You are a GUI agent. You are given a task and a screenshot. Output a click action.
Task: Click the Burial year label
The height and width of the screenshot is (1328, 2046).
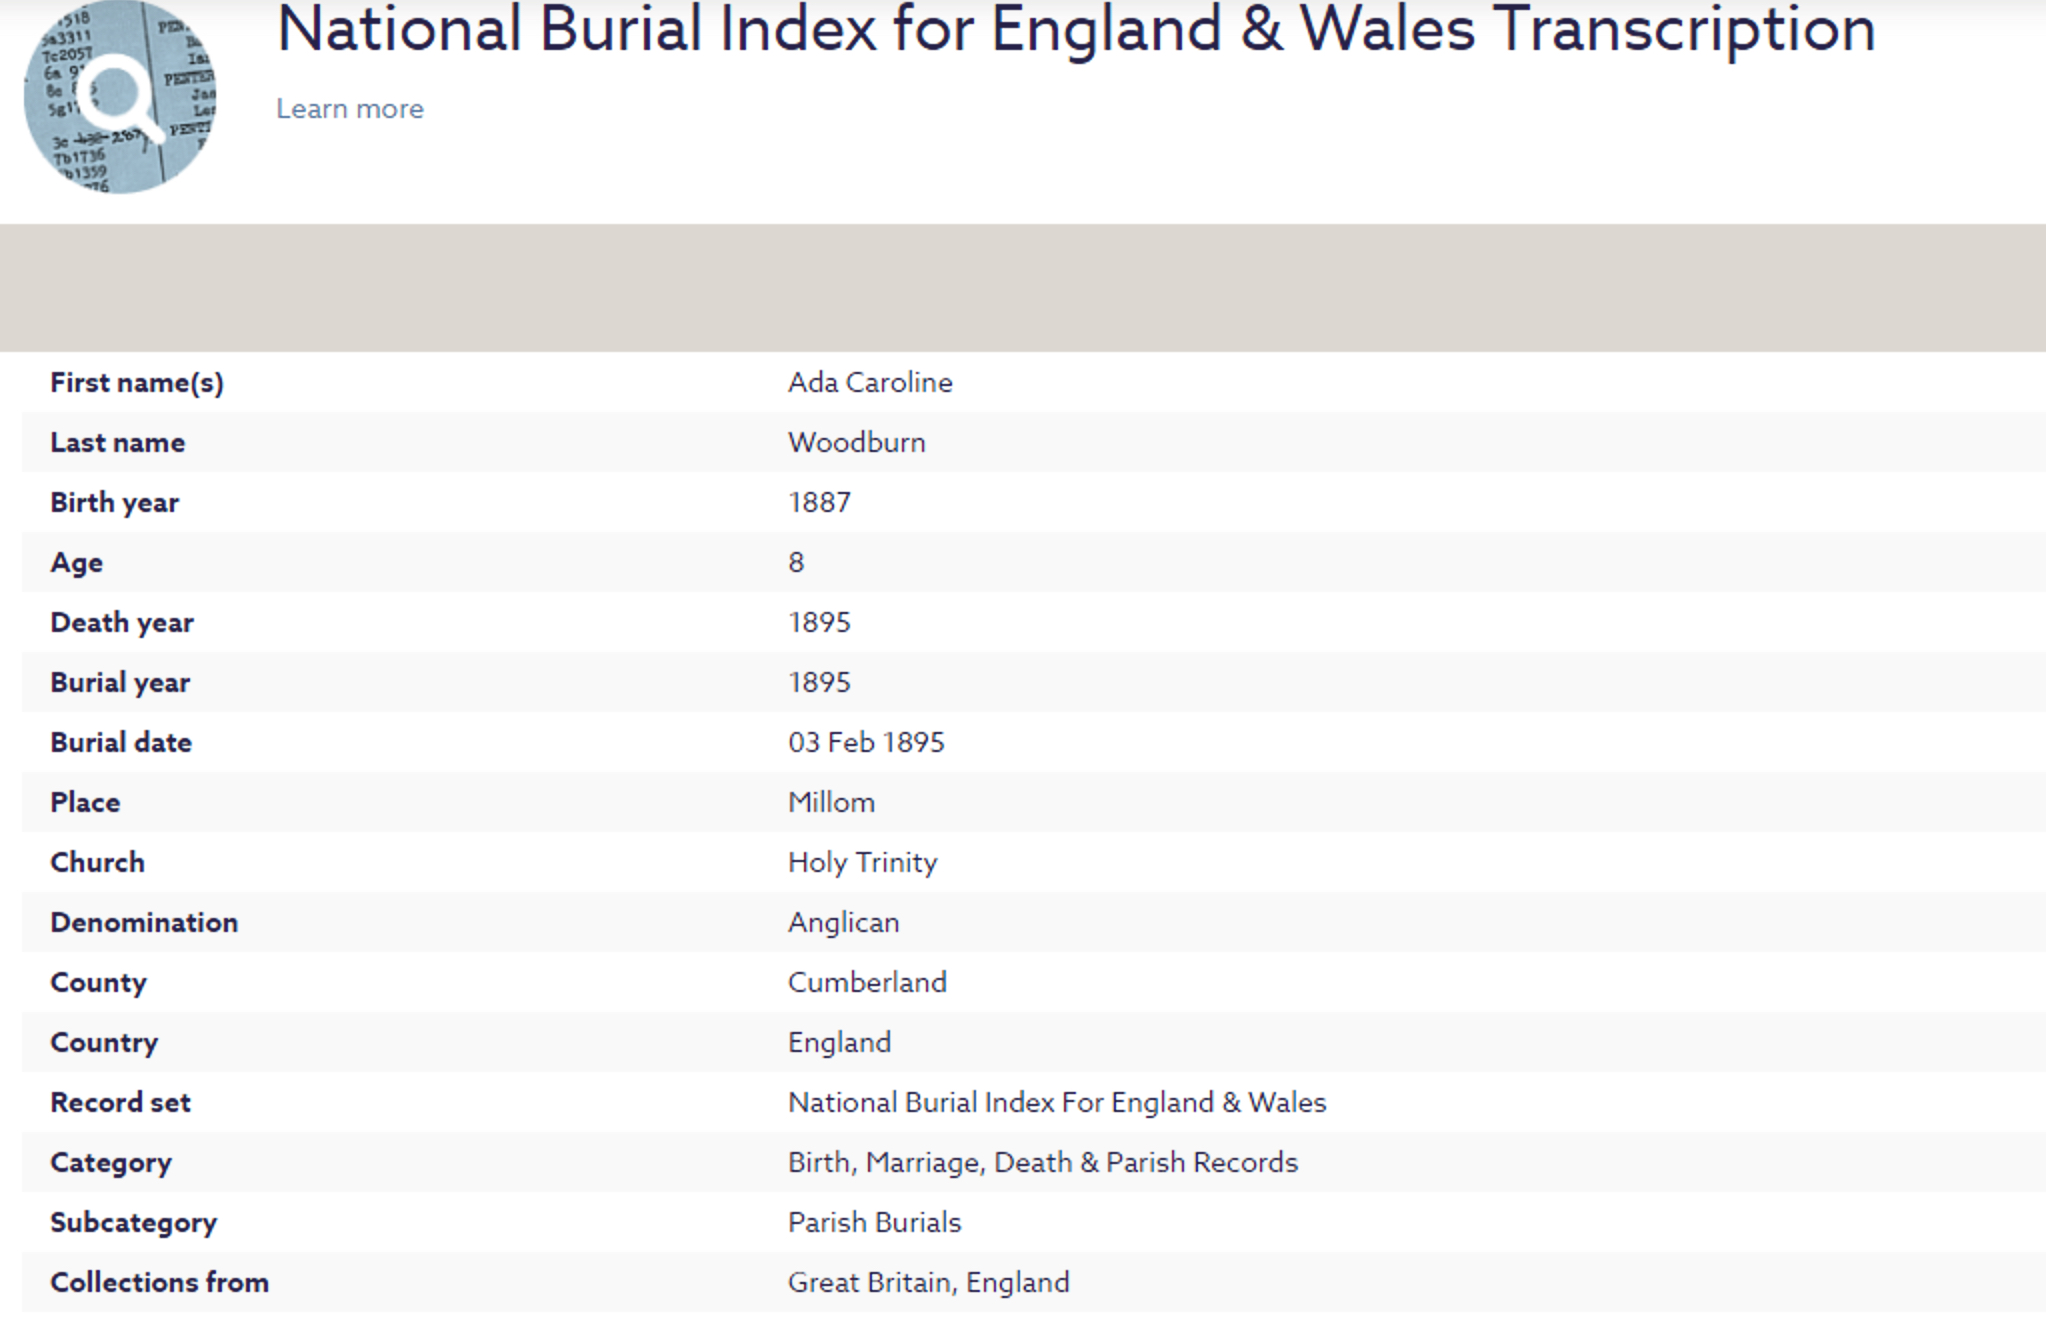[x=120, y=683]
